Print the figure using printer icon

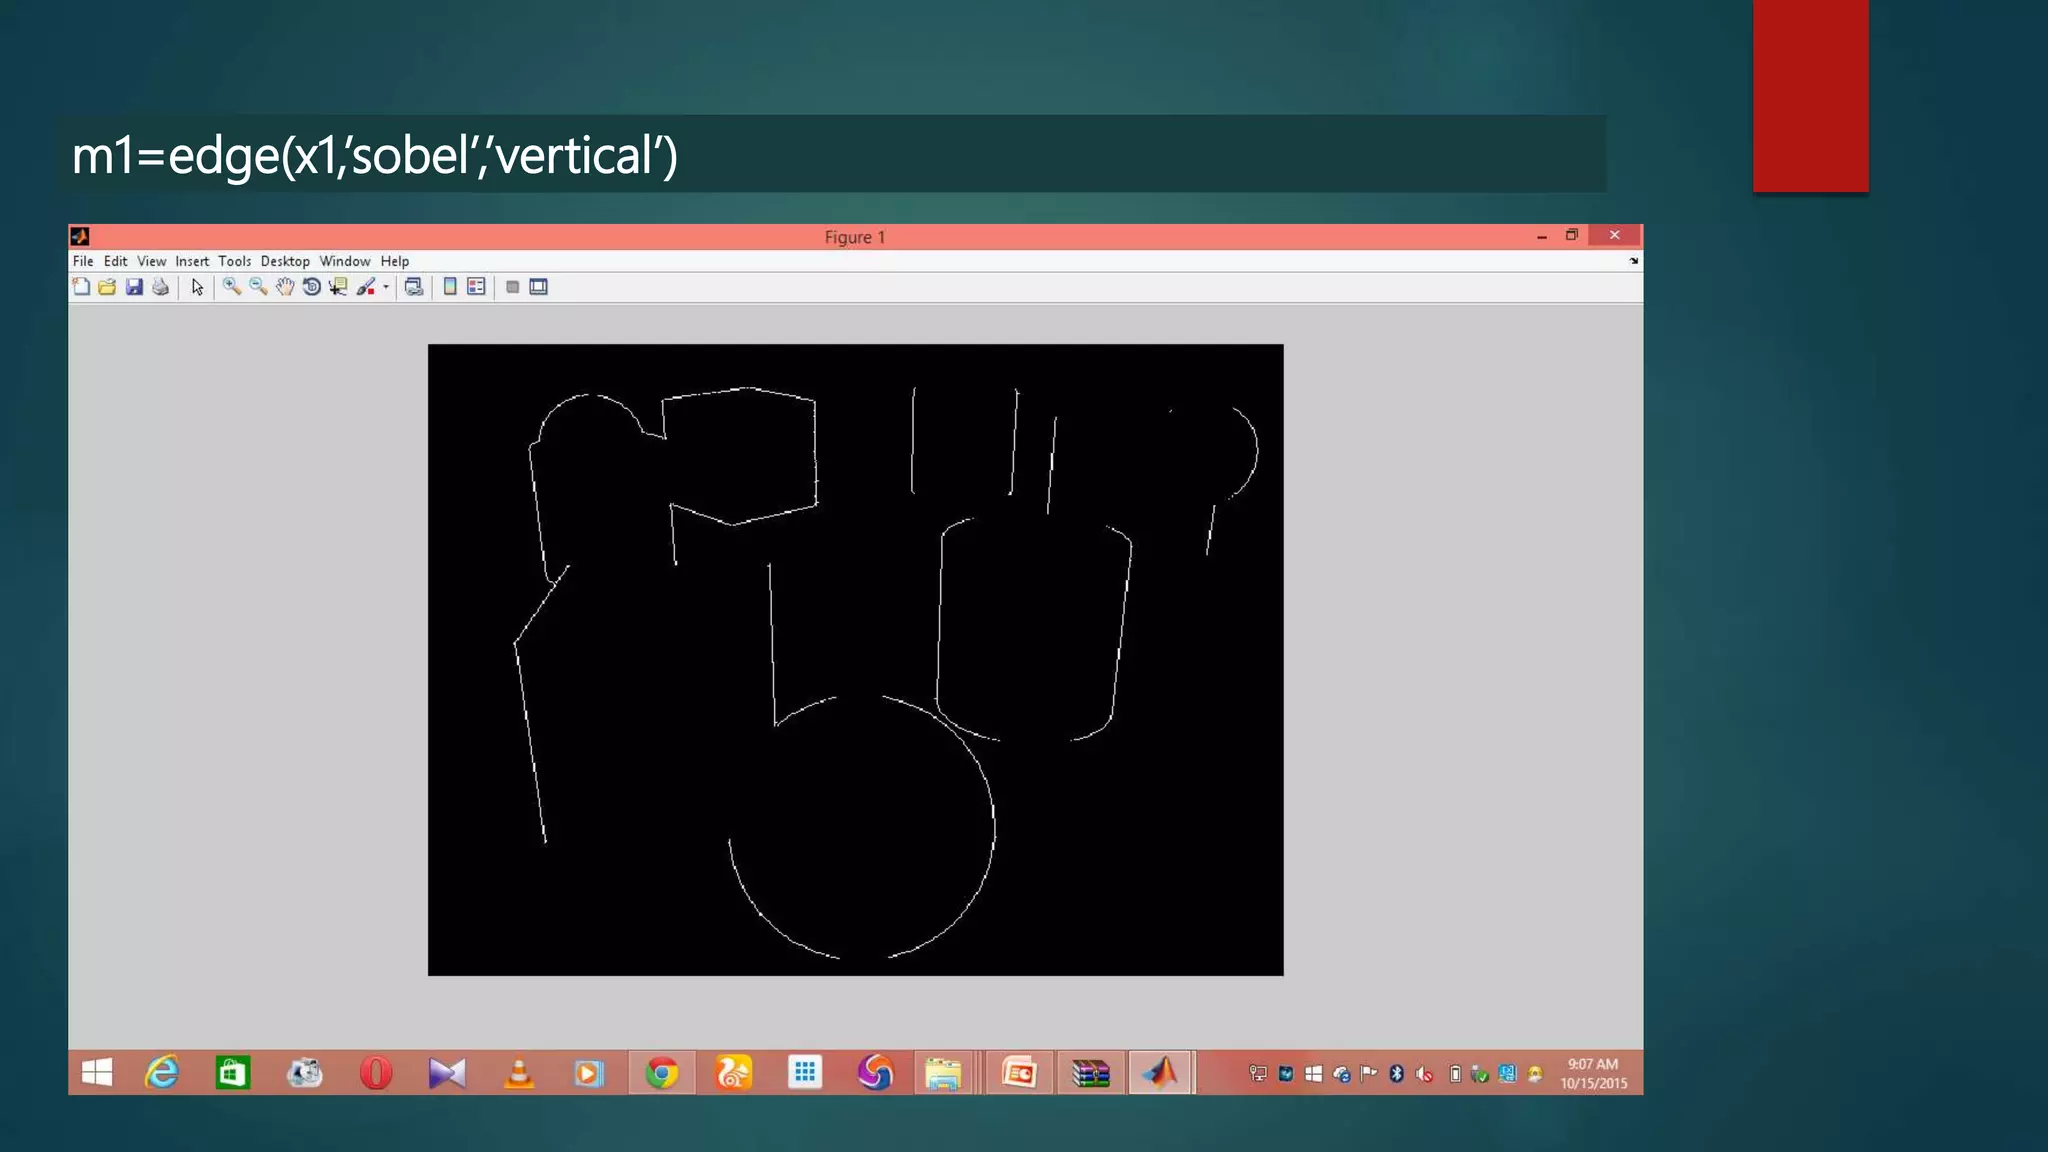pyautogui.click(x=160, y=287)
